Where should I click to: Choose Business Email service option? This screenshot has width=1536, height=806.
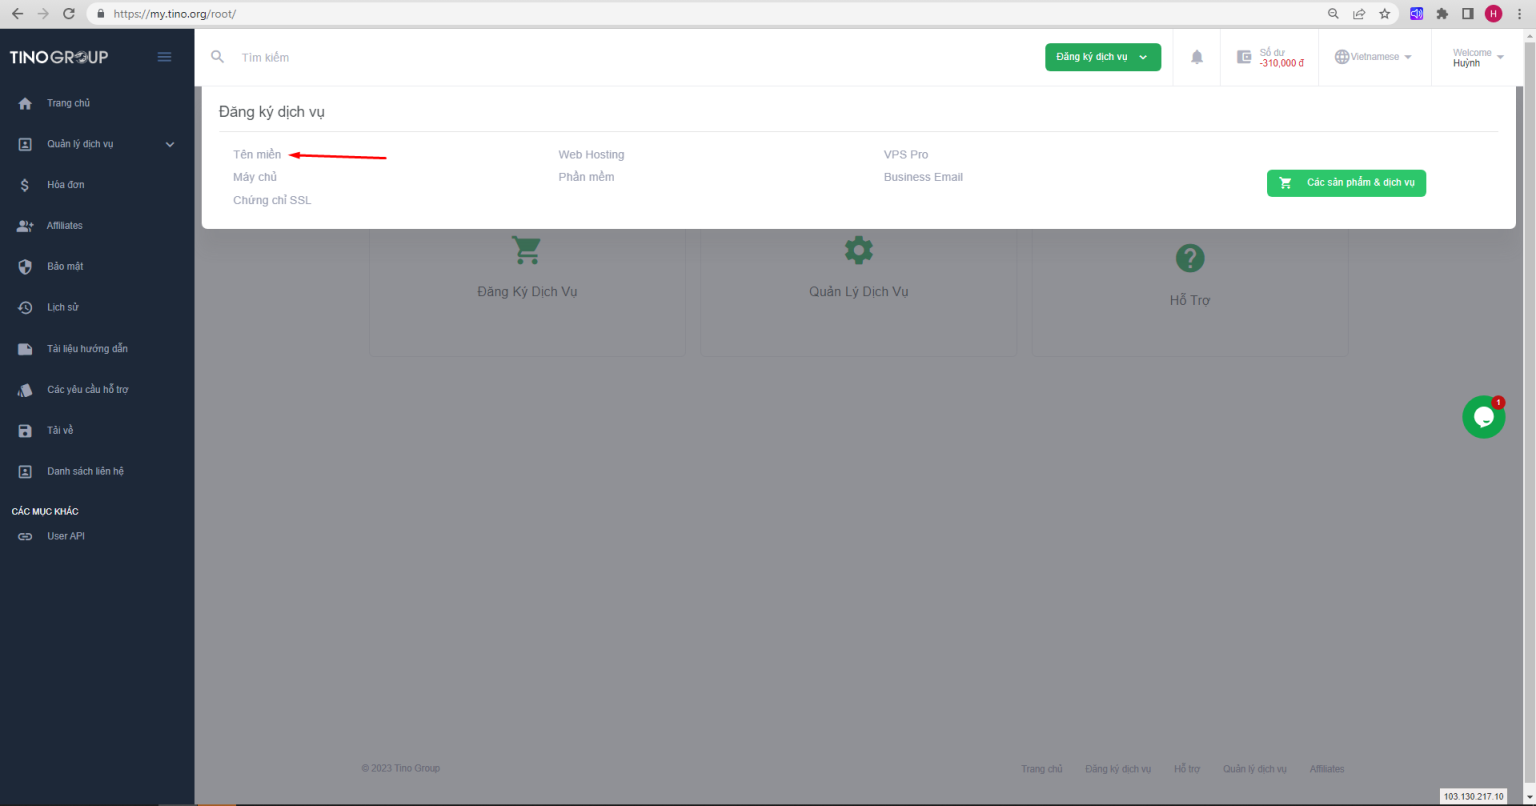[x=923, y=177]
